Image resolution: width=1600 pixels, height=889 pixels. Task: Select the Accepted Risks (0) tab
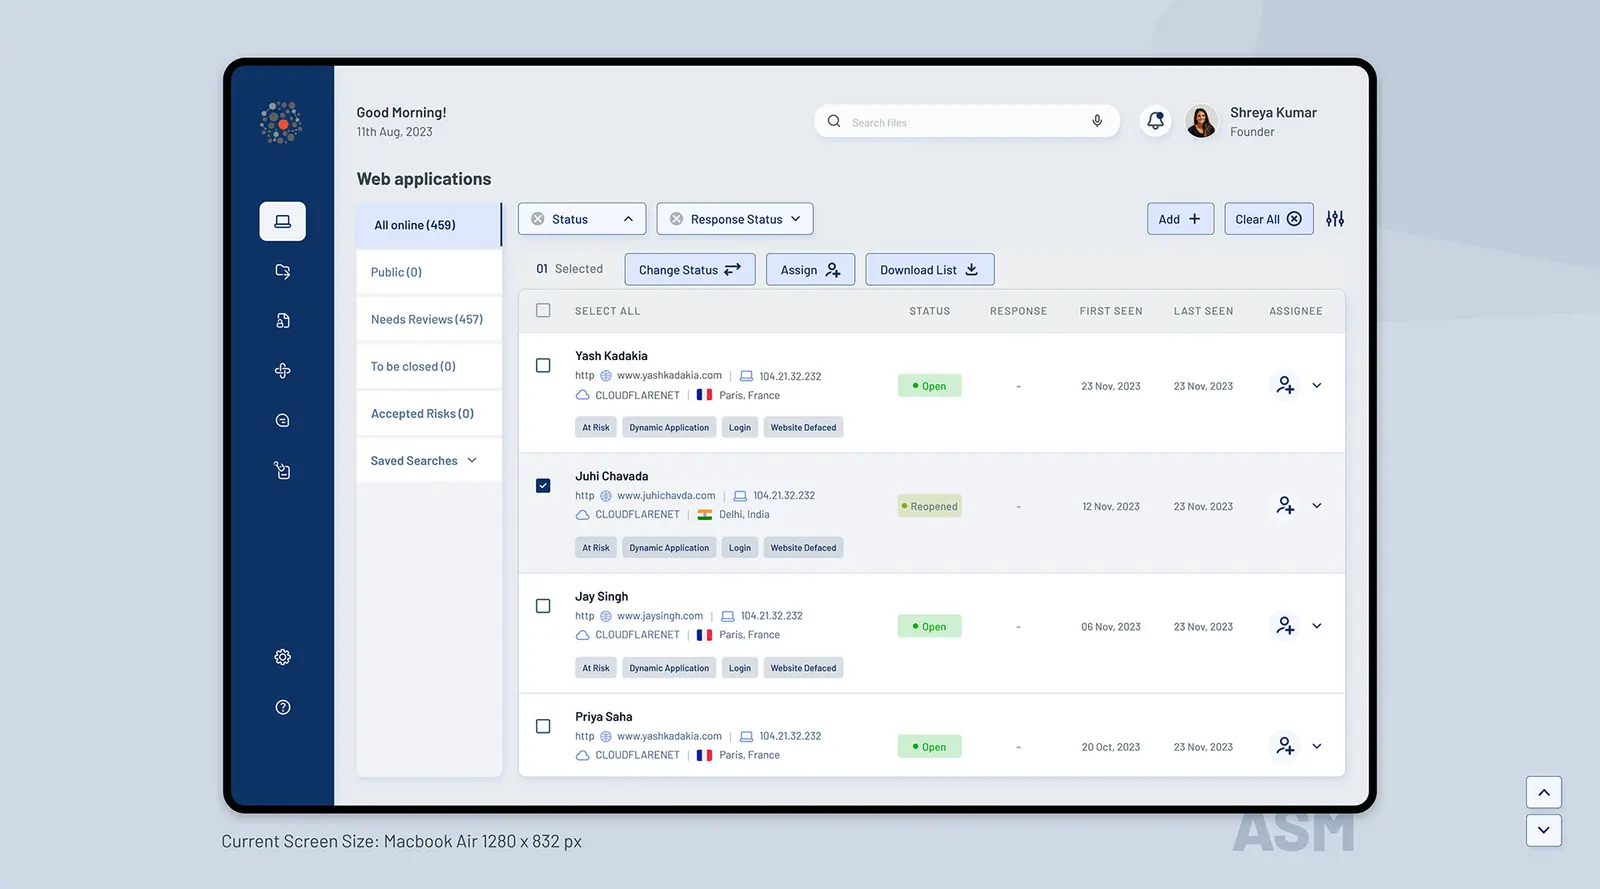429,413
